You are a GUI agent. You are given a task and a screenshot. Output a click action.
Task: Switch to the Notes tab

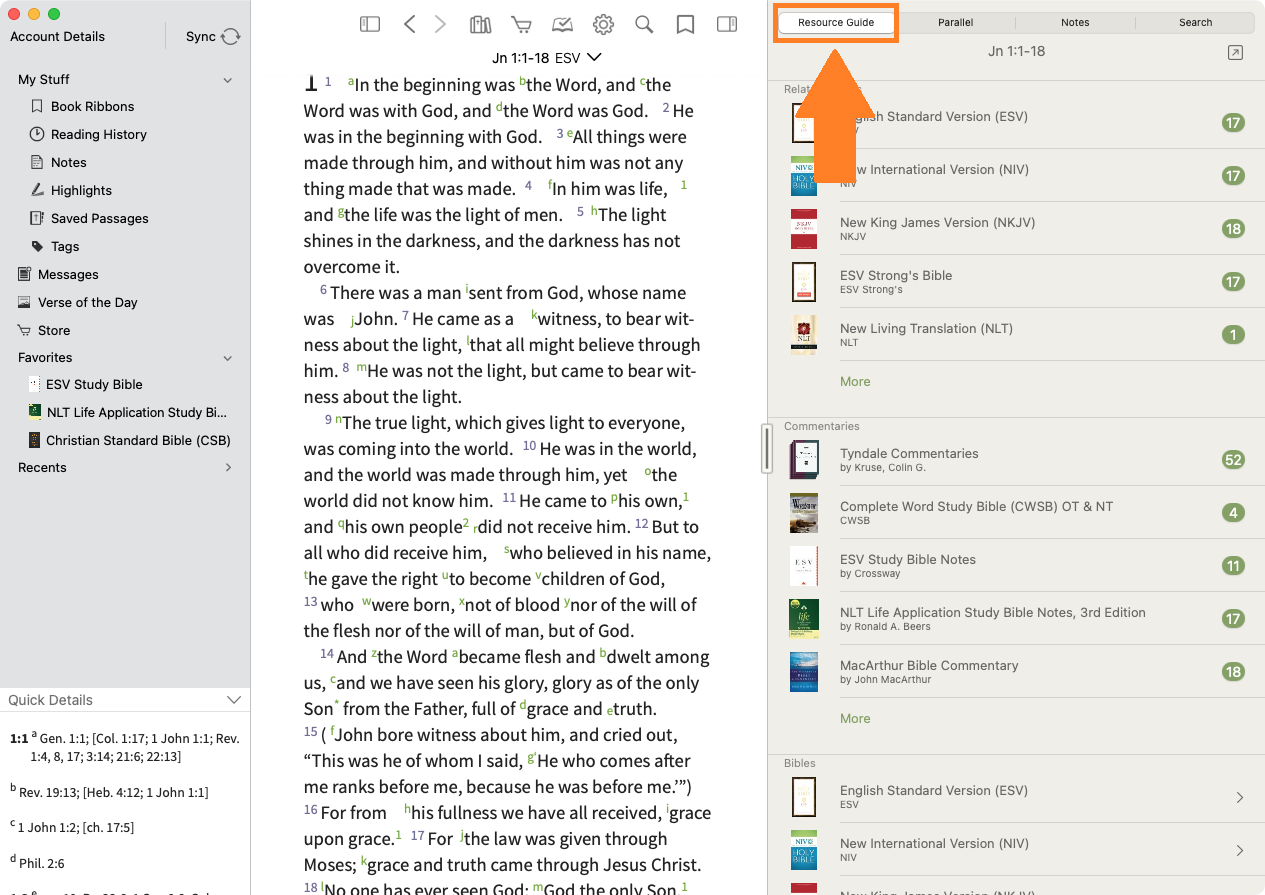click(1075, 22)
